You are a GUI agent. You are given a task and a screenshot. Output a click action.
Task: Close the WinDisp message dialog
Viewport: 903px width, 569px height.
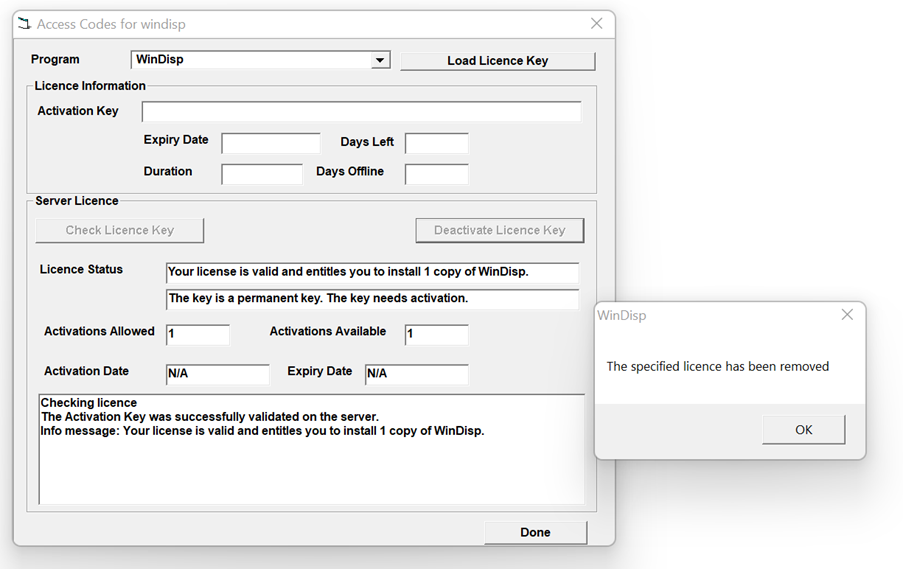847,315
